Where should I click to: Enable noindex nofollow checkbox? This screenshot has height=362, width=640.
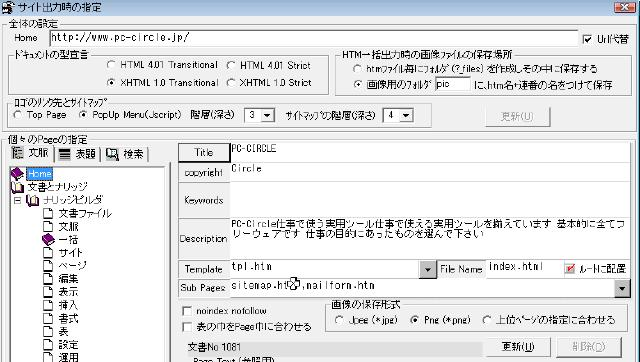point(187,311)
